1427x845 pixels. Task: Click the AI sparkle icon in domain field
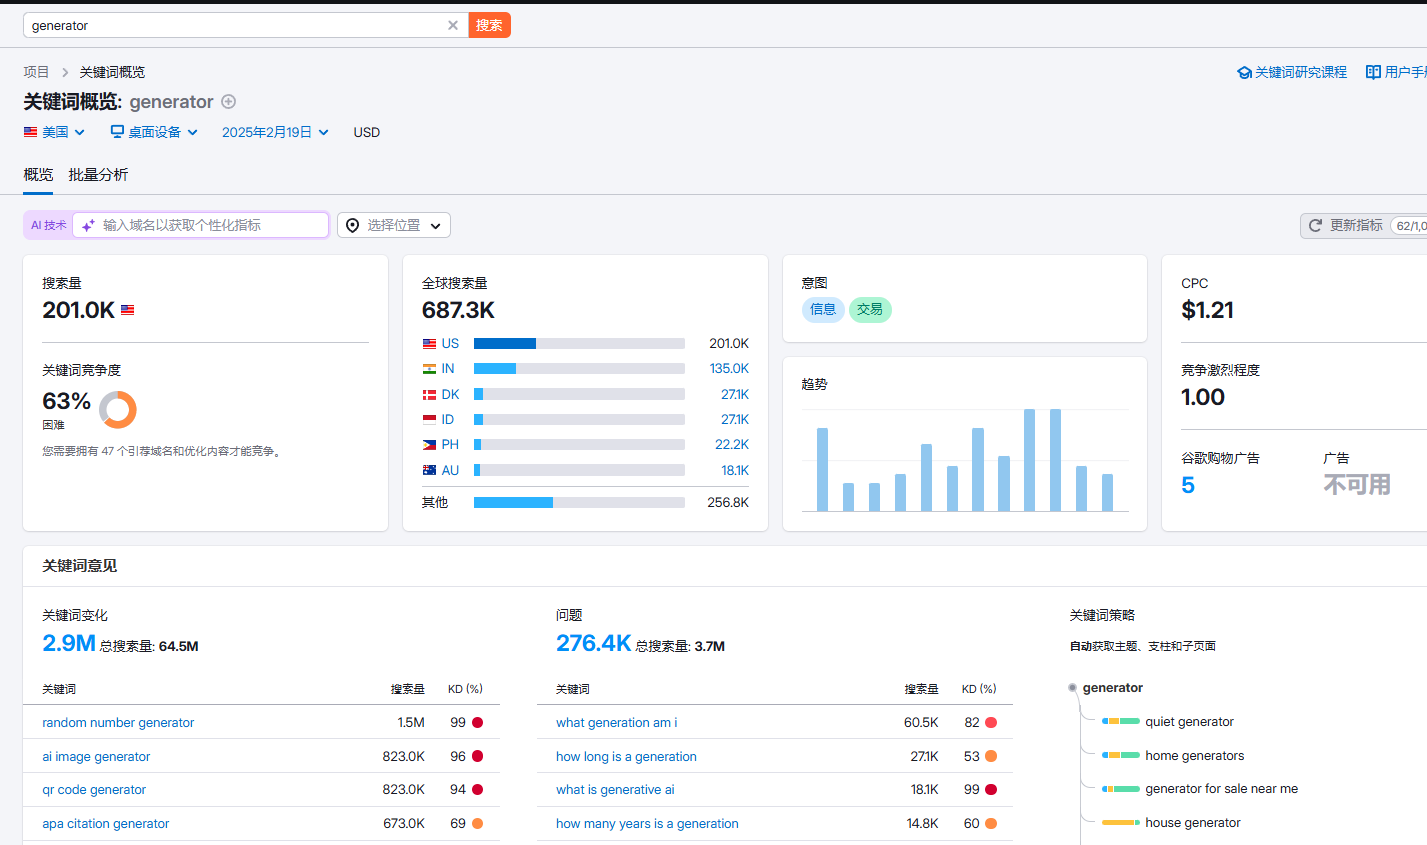tap(88, 225)
